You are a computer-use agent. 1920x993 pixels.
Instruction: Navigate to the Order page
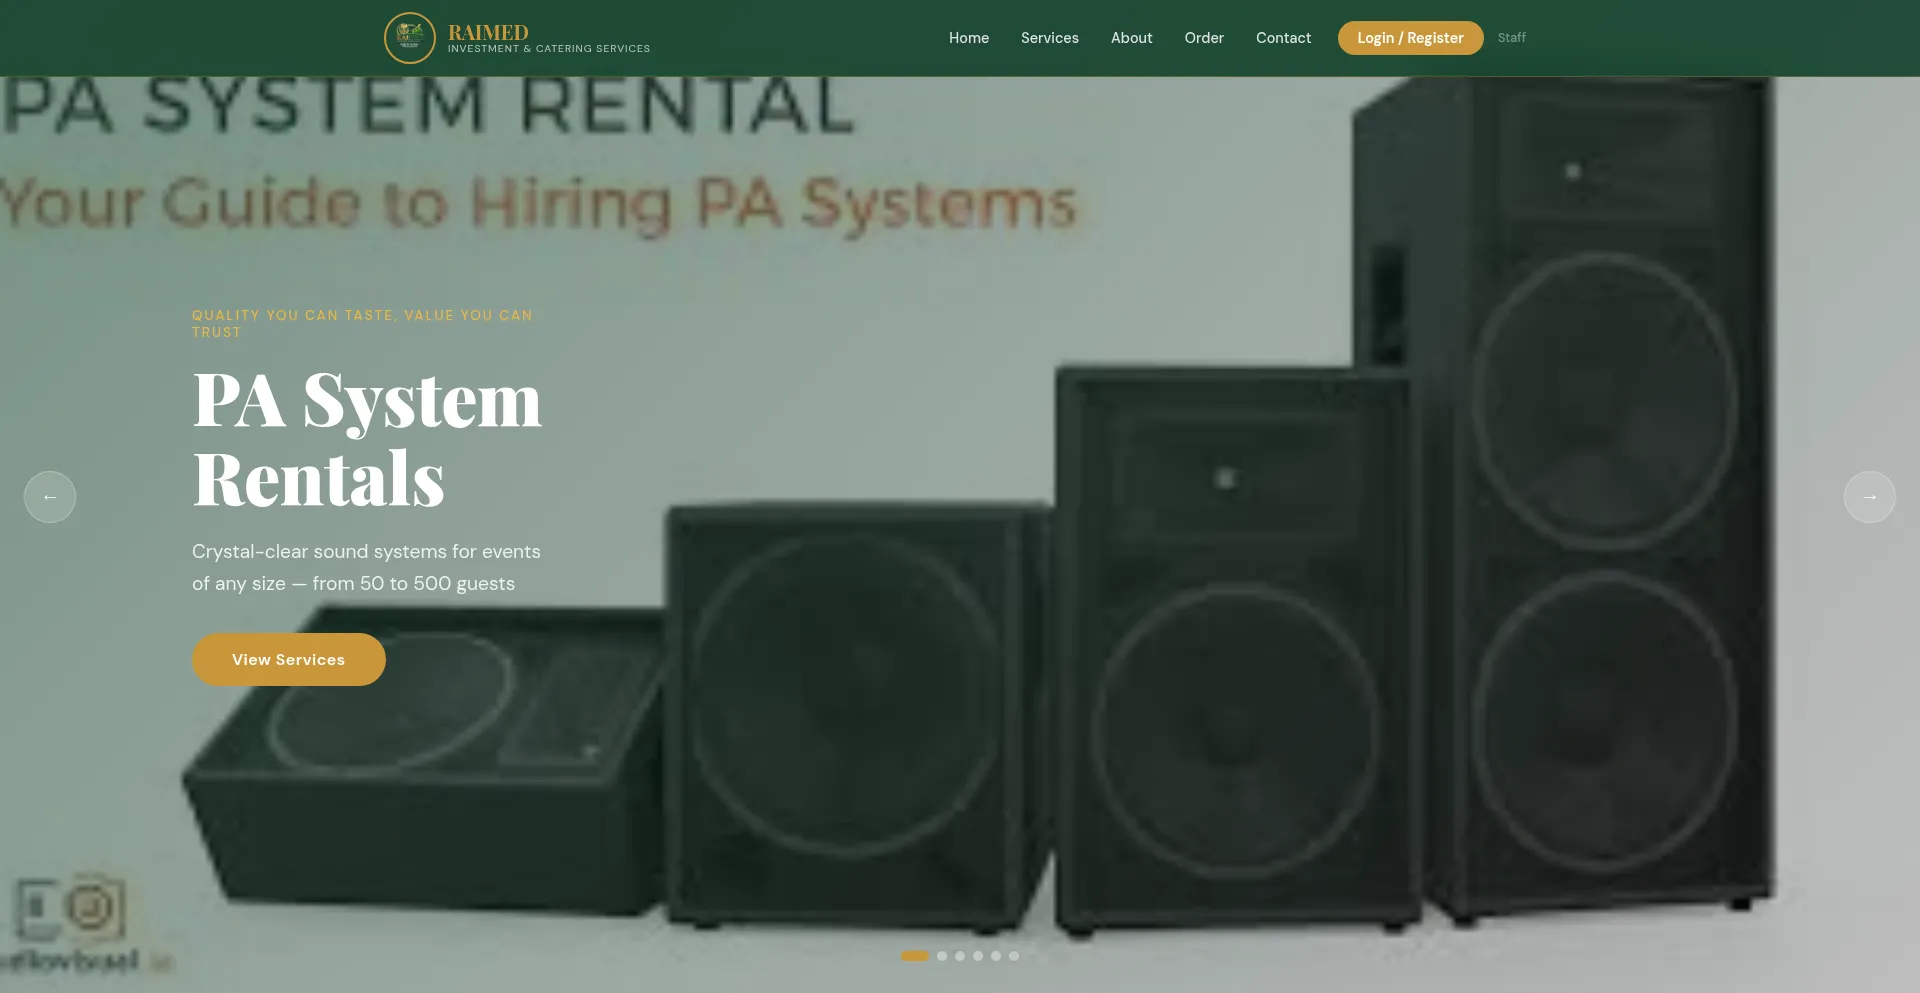tap(1204, 38)
